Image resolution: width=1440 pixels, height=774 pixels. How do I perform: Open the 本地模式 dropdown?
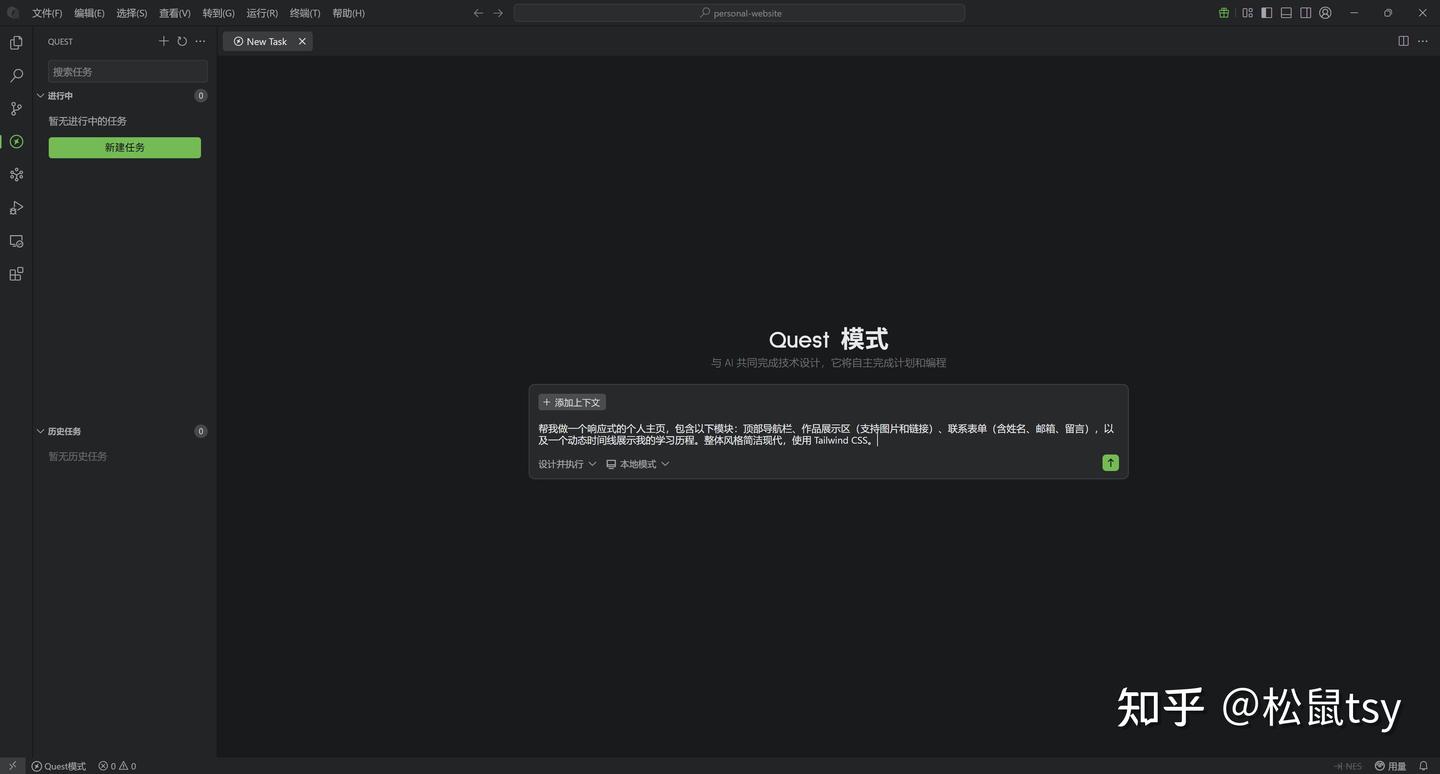click(638, 464)
